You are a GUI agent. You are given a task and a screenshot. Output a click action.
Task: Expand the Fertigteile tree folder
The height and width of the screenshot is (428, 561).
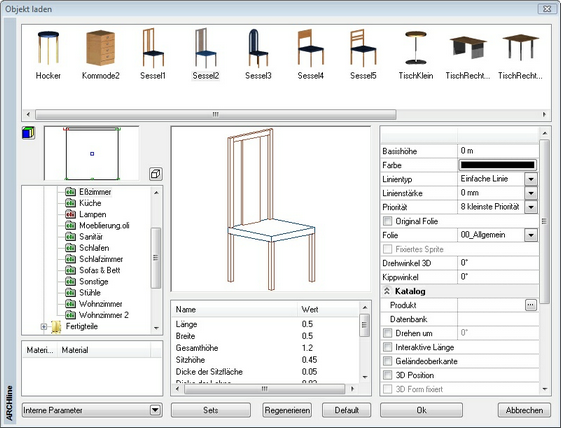[44, 326]
